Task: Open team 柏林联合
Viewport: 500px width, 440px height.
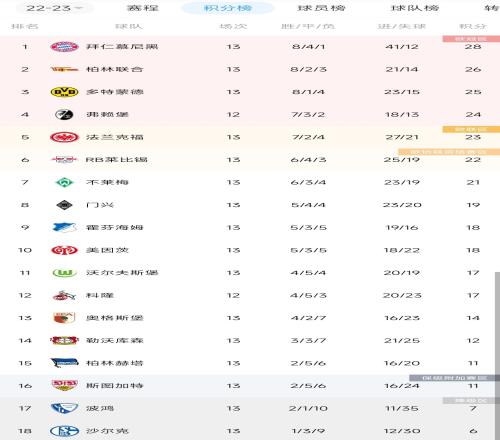Action: tap(115, 69)
